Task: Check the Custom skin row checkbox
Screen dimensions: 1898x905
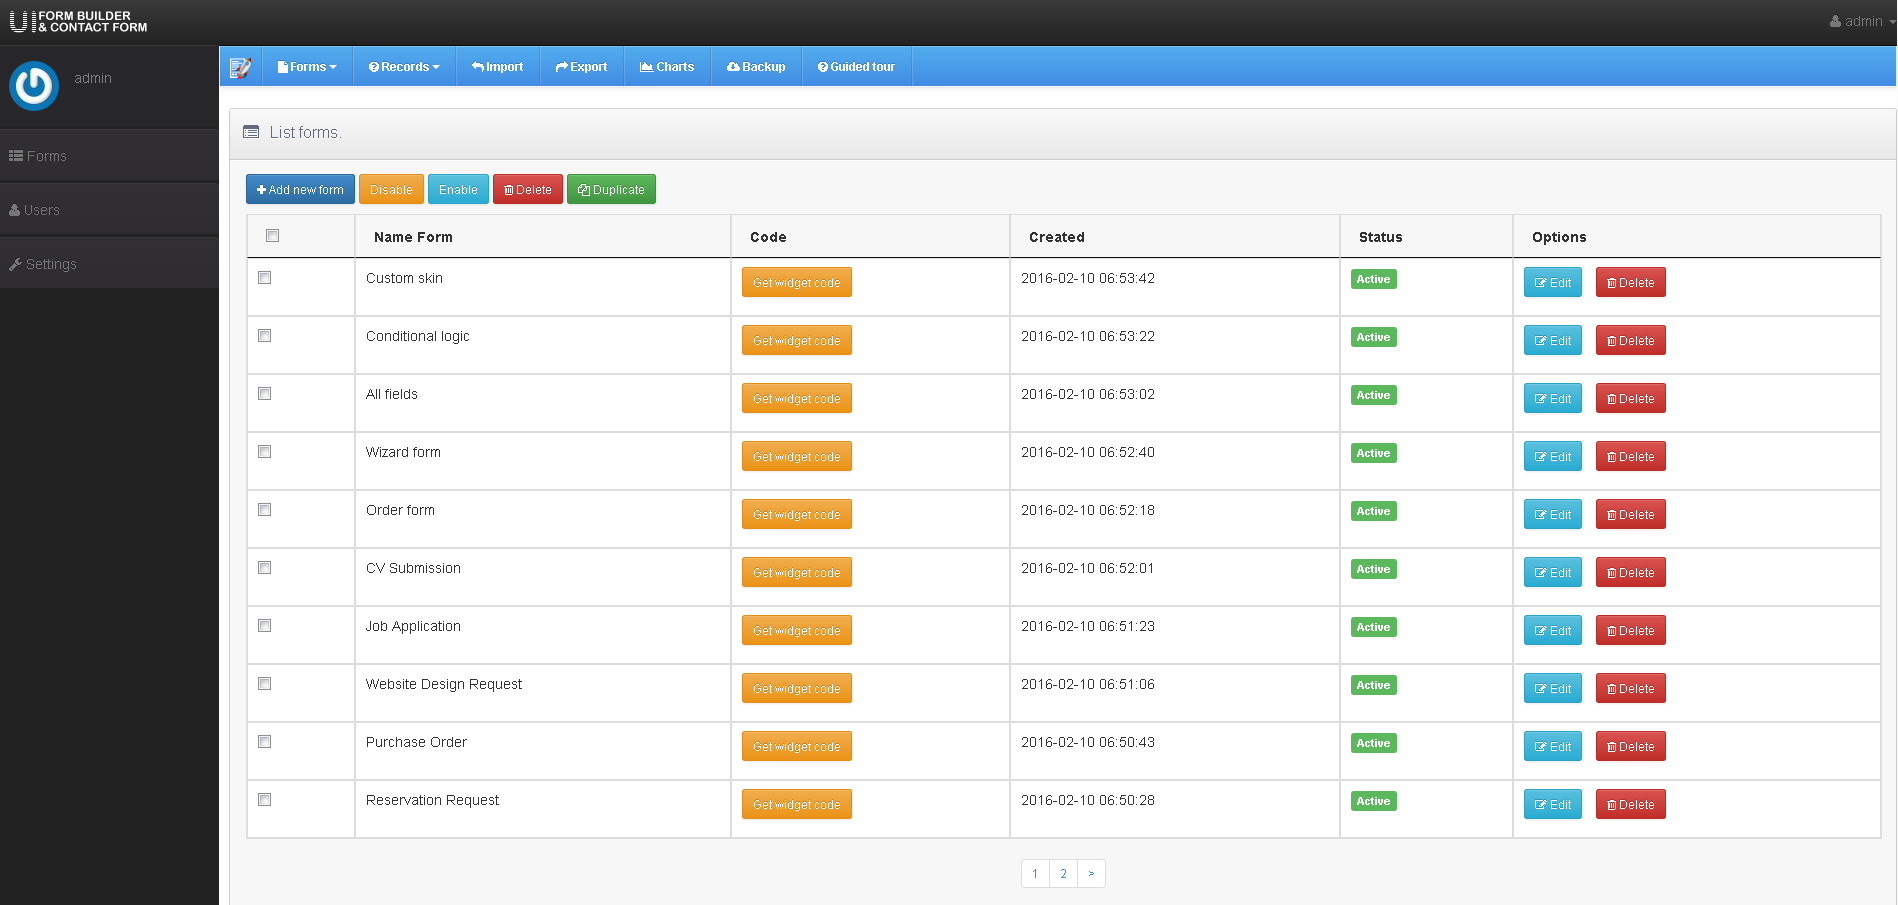Action: [265, 278]
